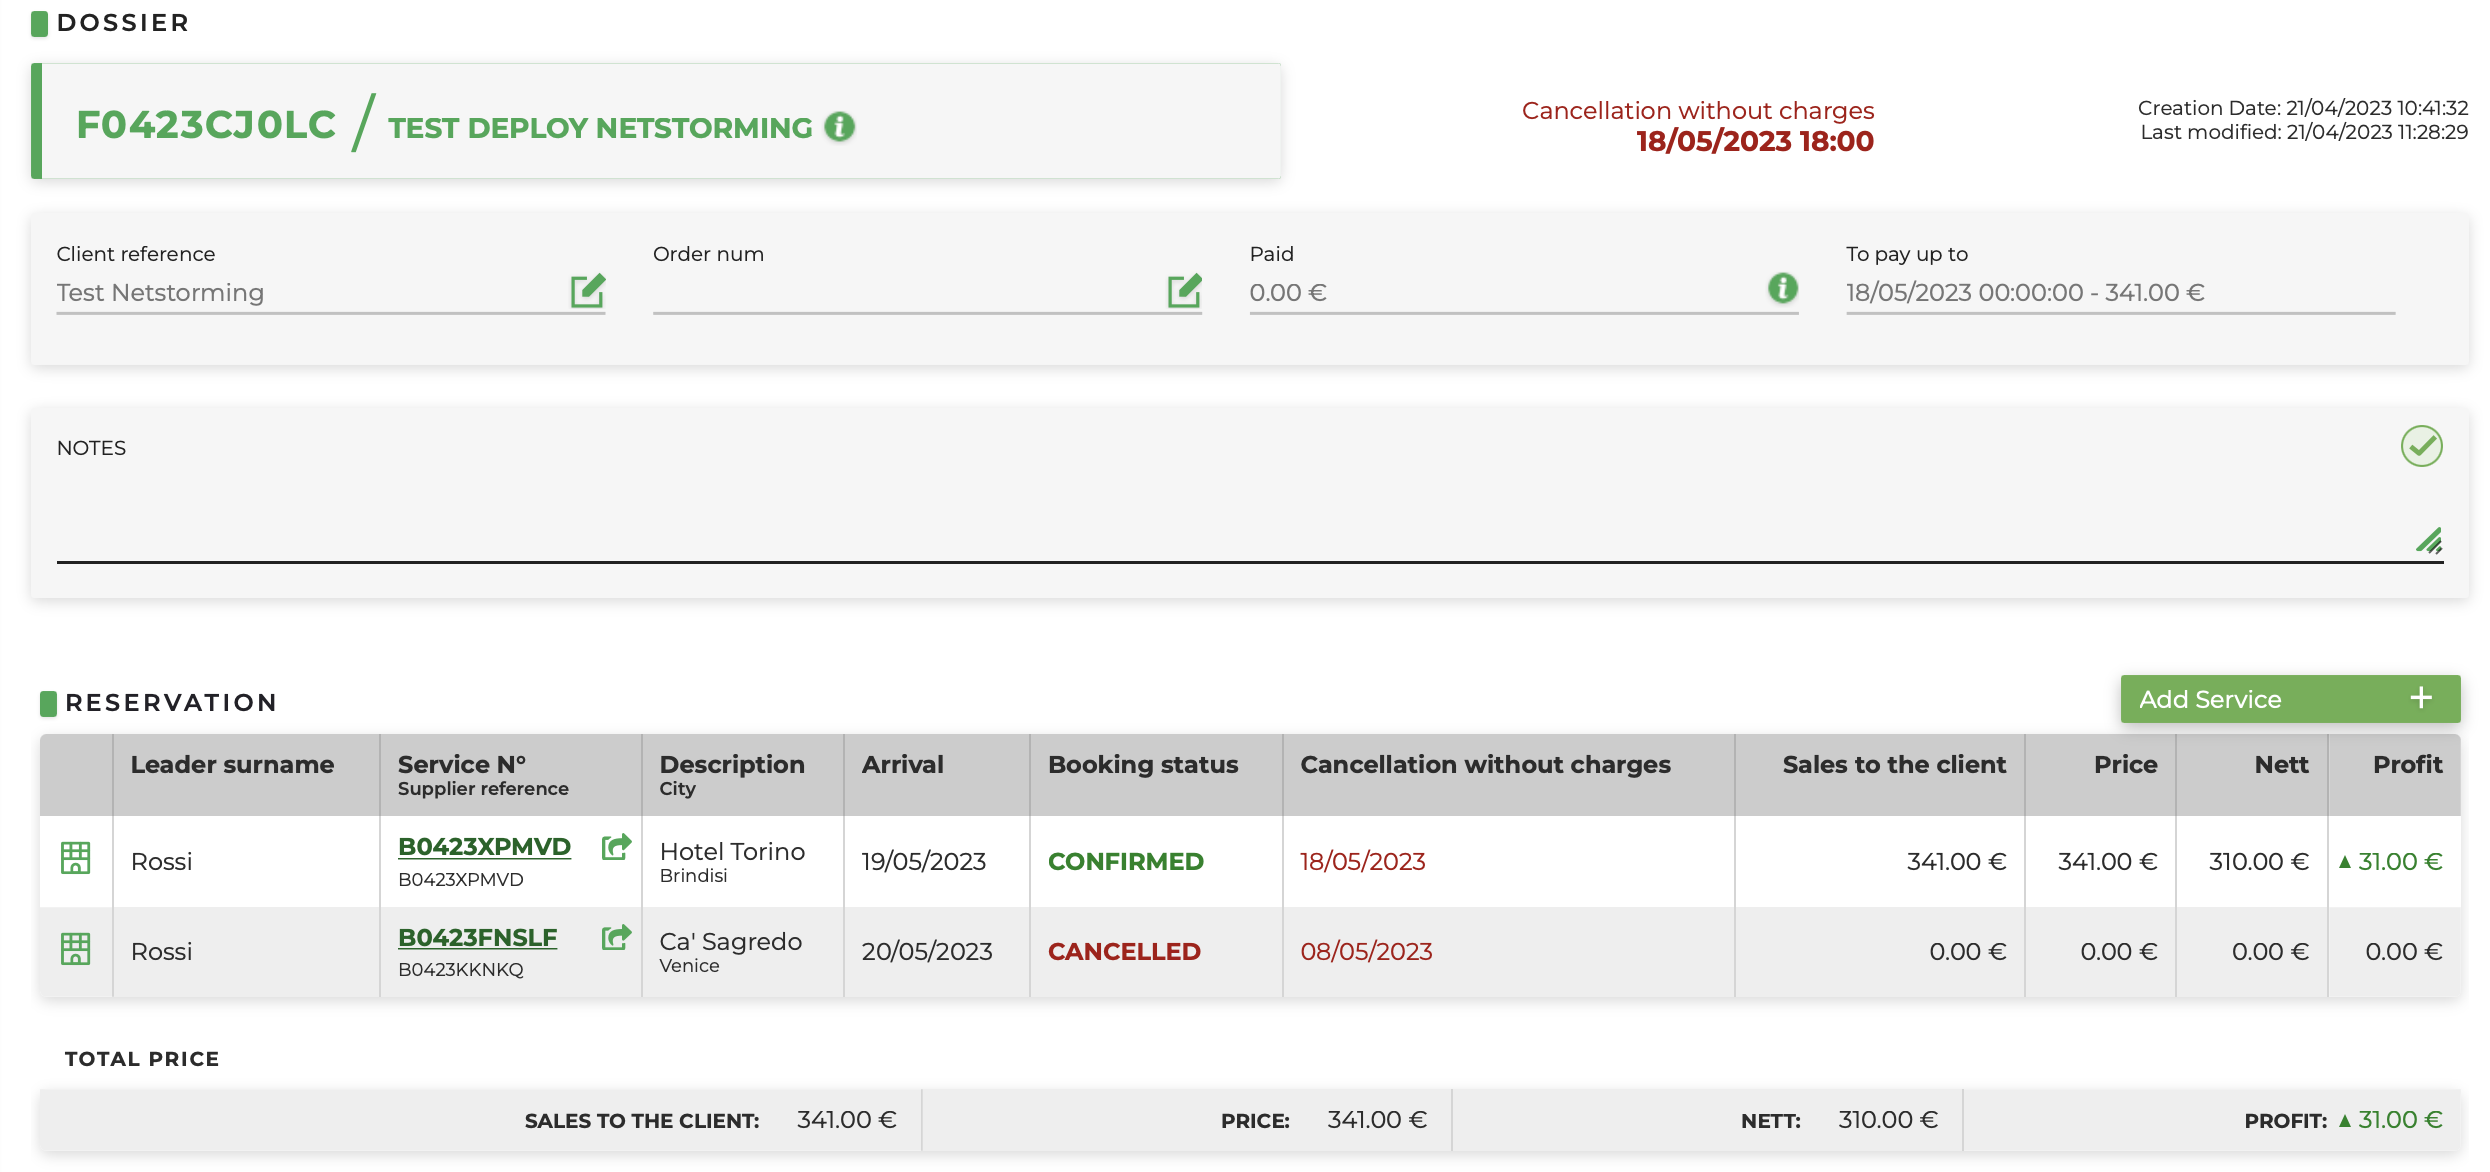2490x1172 pixels.
Task: Click the Add Service button
Action: click(2289, 699)
